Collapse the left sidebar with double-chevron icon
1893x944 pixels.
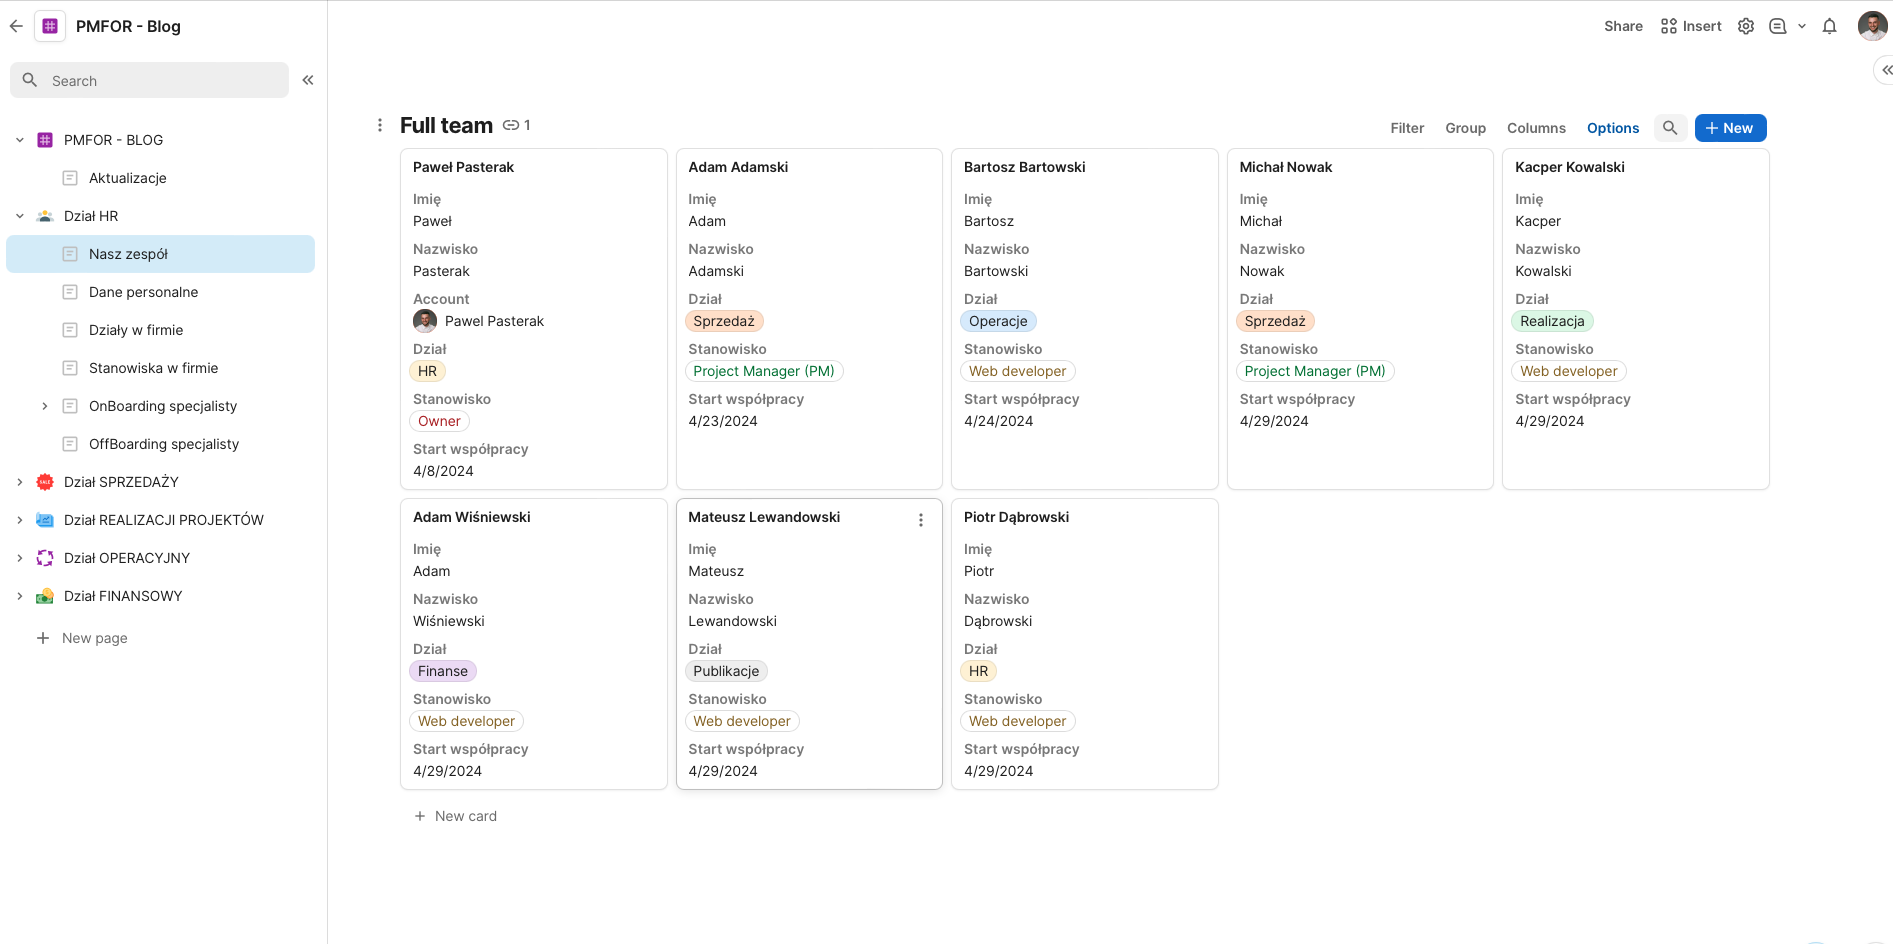(308, 80)
